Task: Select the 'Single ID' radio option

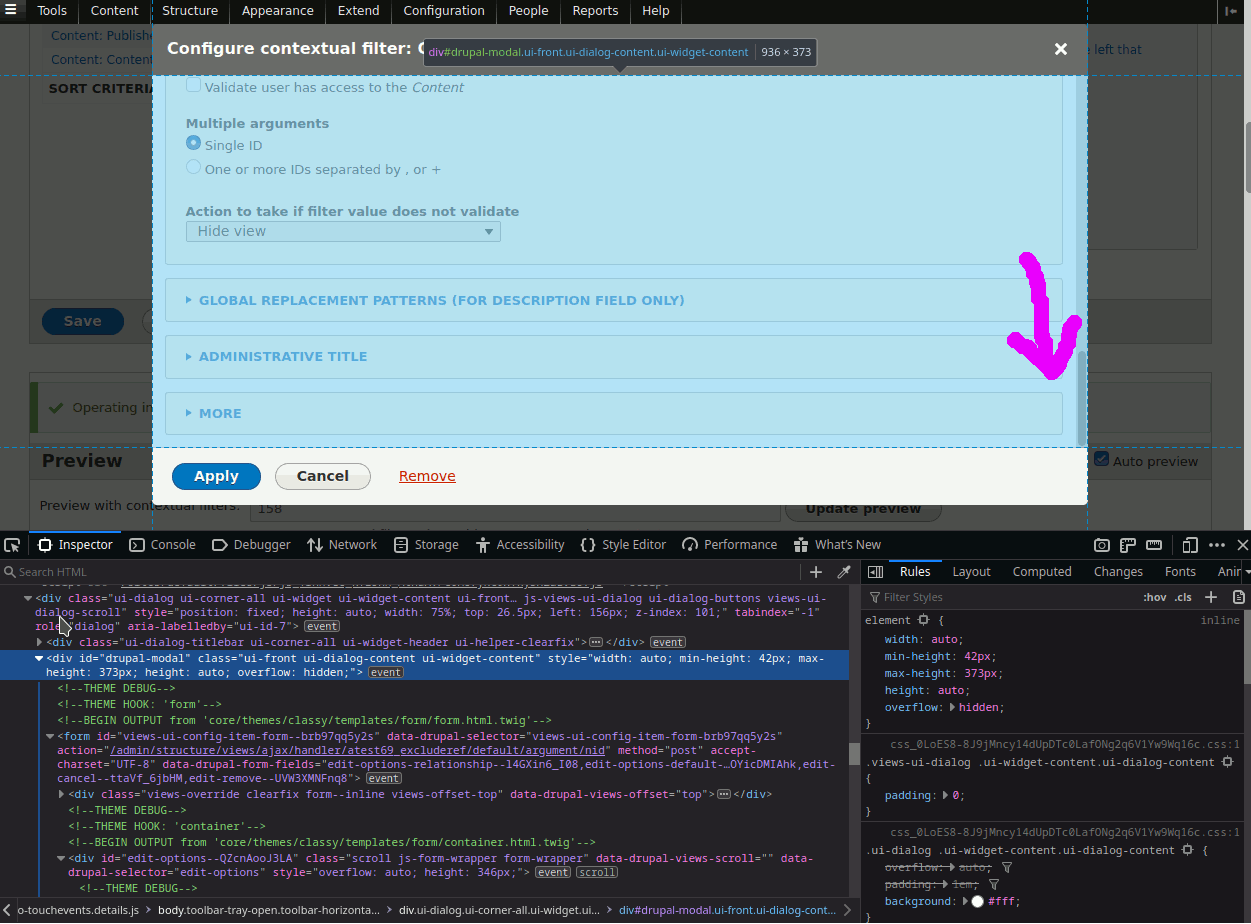Action: click(x=194, y=144)
